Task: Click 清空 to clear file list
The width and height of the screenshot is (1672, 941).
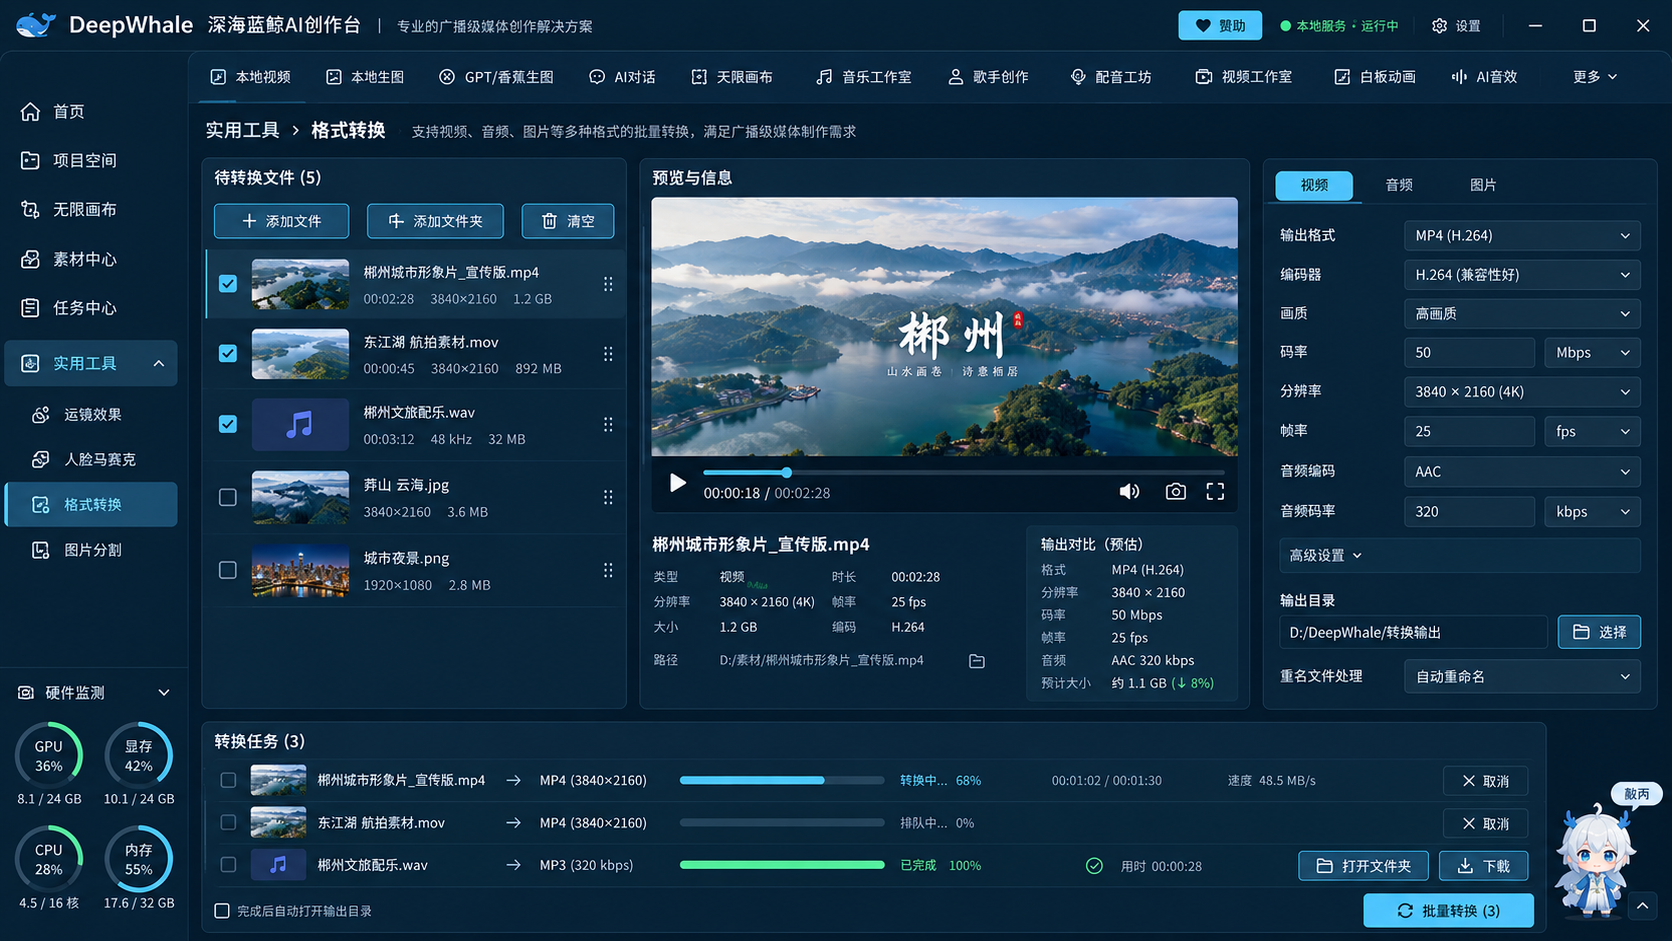Action: coord(568,221)
